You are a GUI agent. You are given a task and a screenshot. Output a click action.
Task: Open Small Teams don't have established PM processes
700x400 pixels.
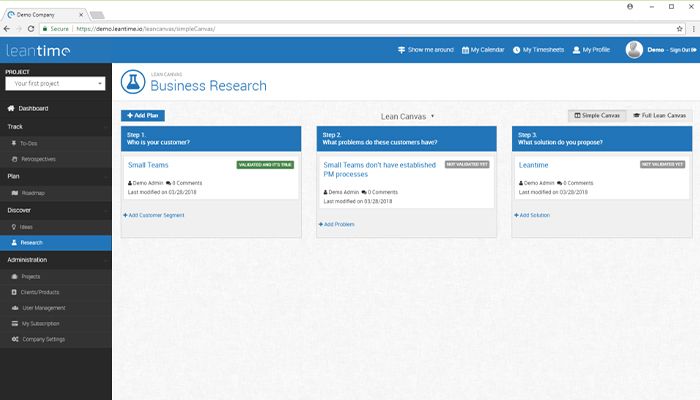(x=379, y=170)
